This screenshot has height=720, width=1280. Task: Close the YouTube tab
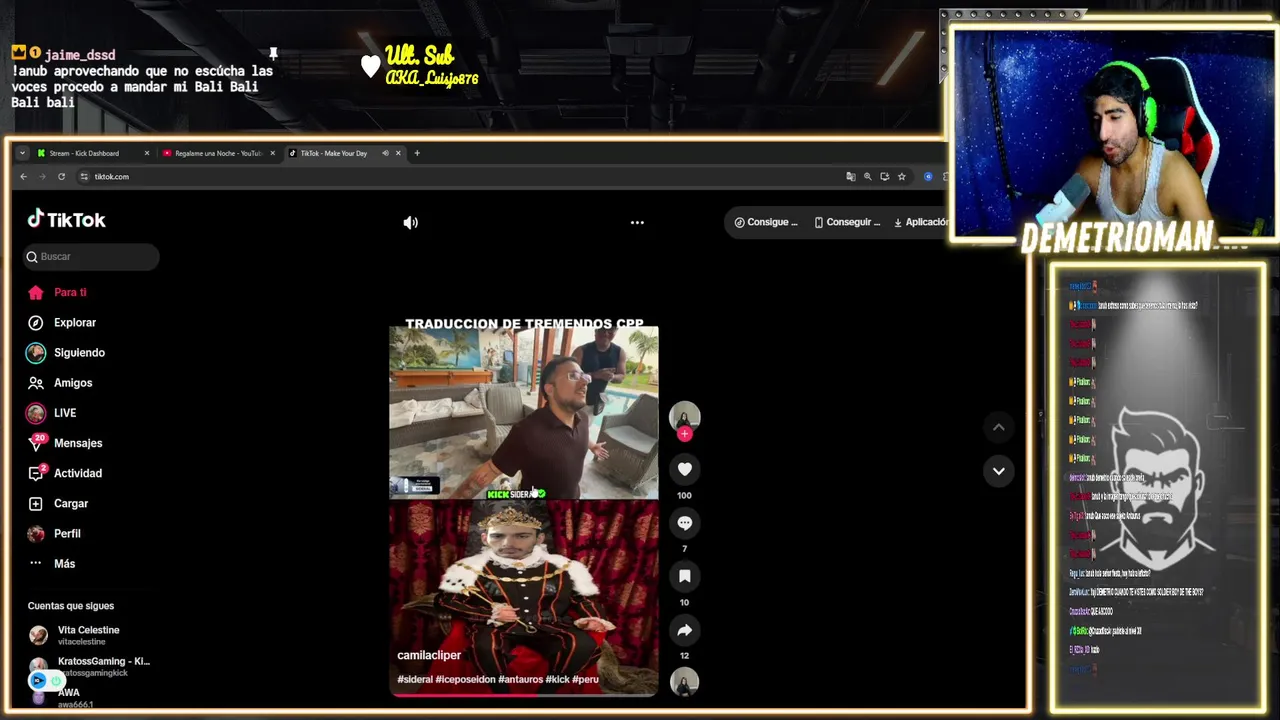(x=272, y=153)
